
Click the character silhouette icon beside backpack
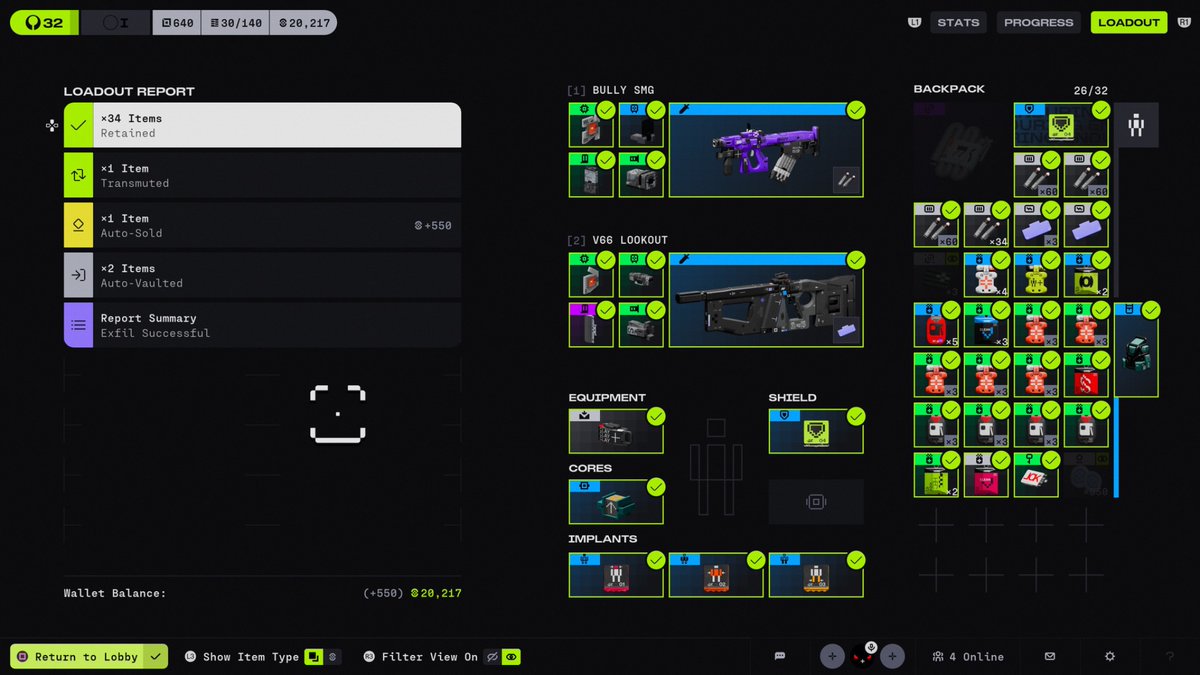pyautogui.click(x=1137, y=125)
